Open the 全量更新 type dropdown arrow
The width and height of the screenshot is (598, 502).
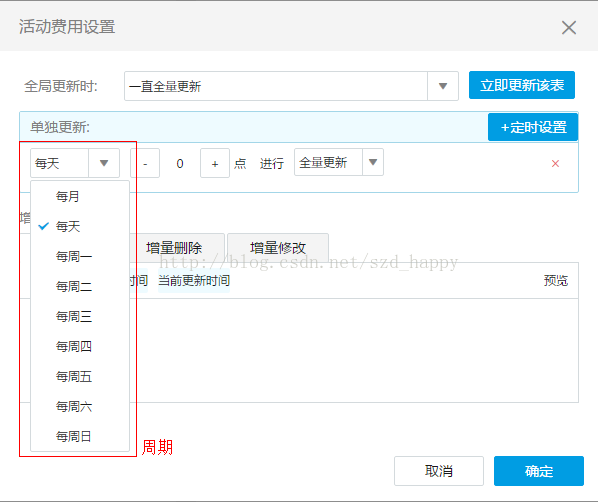pyautogui.click(x=373, y=162)
